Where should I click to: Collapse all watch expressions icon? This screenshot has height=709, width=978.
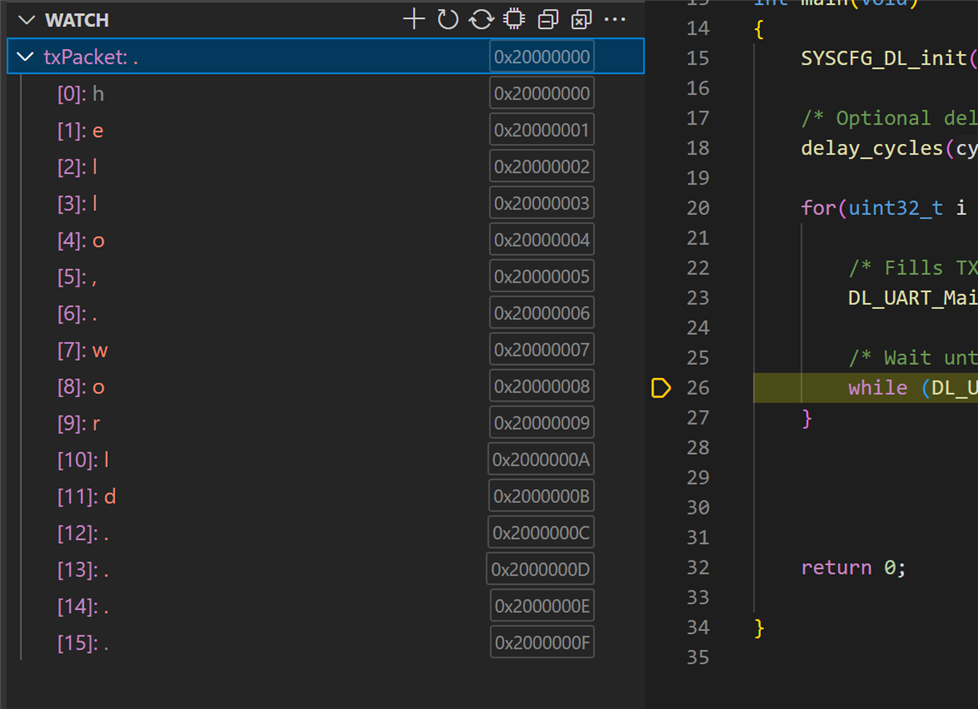click(x=548, y=19)
